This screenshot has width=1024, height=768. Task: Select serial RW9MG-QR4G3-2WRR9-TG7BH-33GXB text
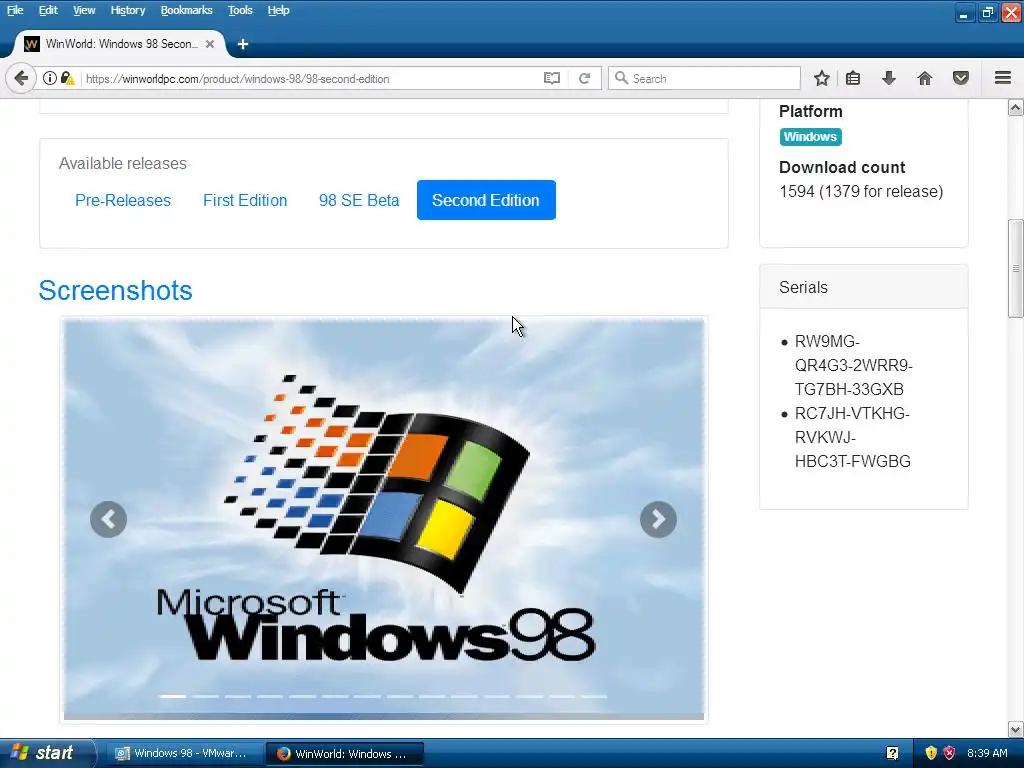point(853,365)
